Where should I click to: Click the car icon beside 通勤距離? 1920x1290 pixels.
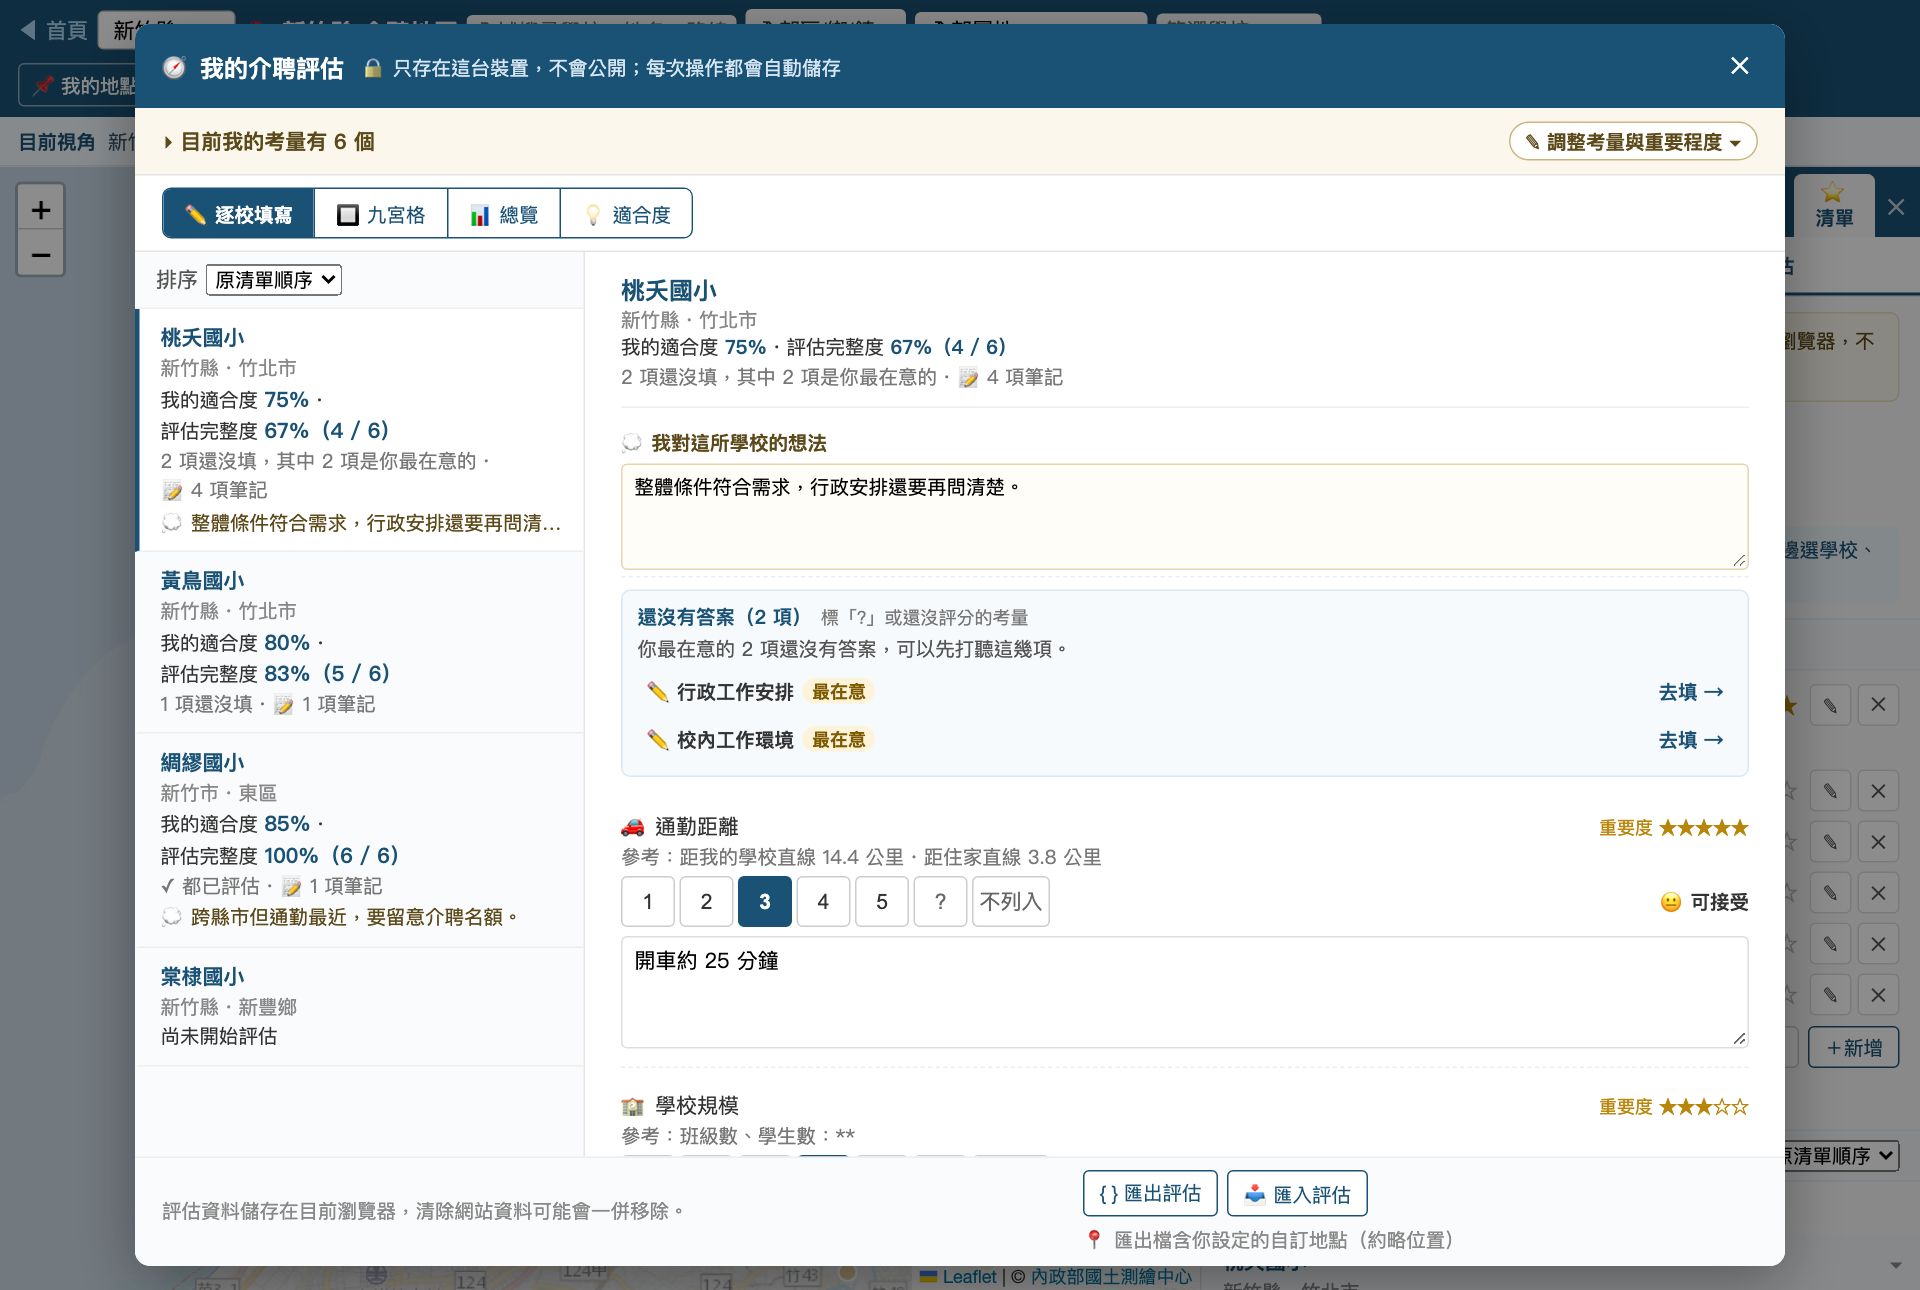[633, 827]
